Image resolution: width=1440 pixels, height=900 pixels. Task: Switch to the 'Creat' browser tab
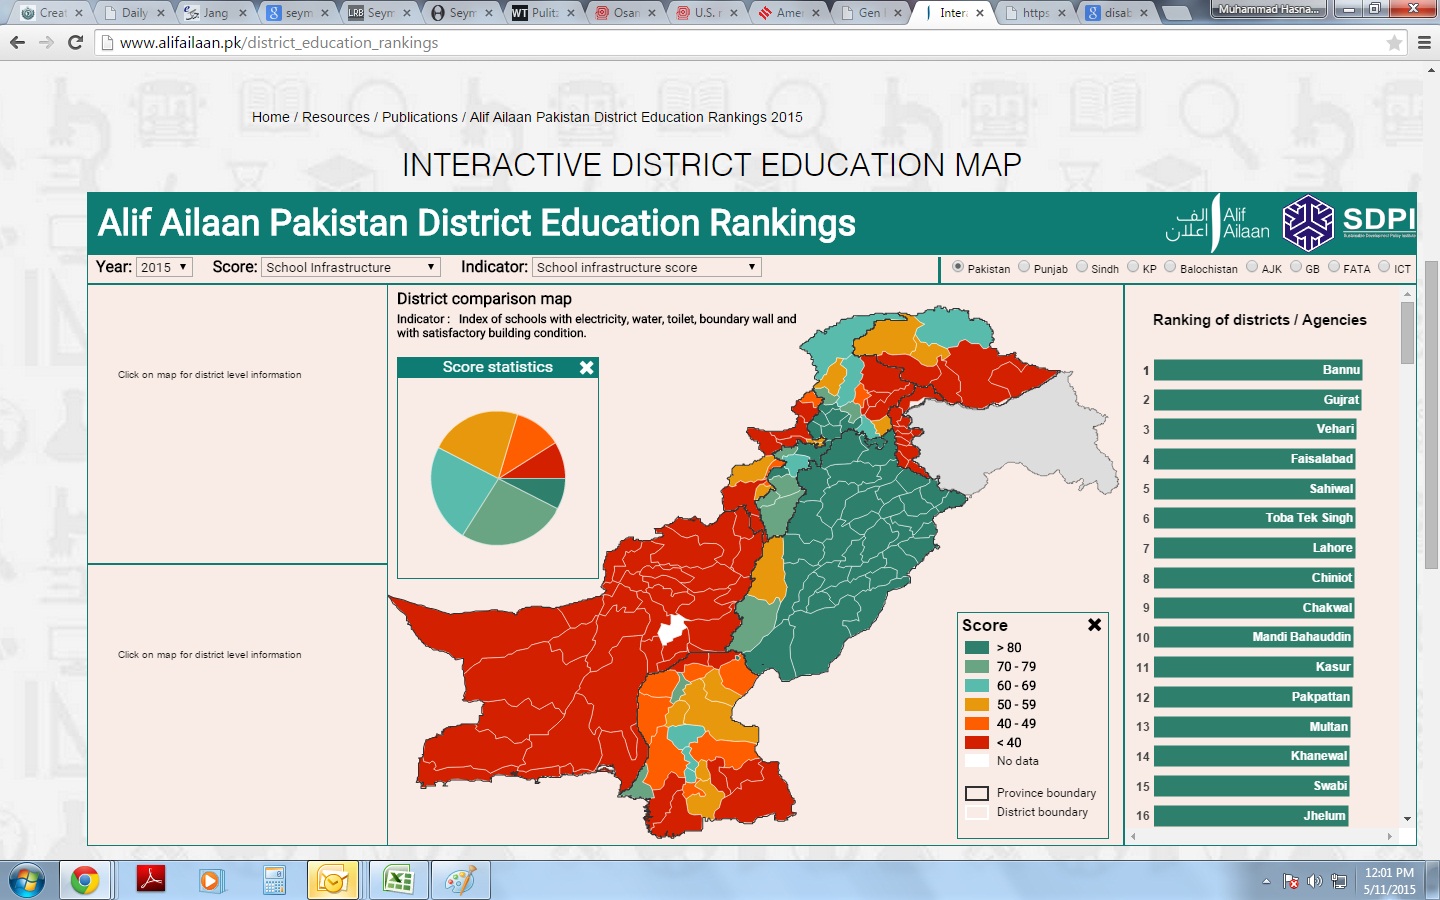pyautogui.click(x=48, y=13)
